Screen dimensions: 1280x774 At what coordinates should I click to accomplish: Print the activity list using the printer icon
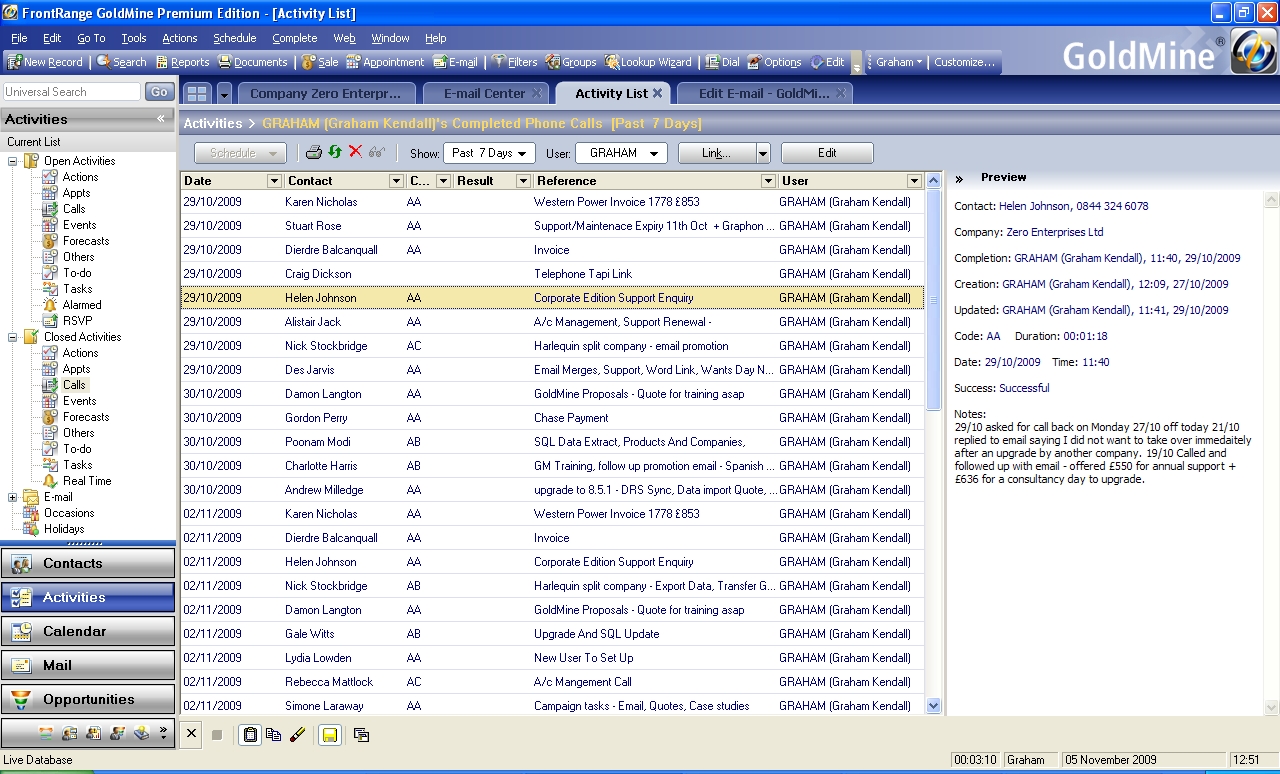tap(314, 153)
